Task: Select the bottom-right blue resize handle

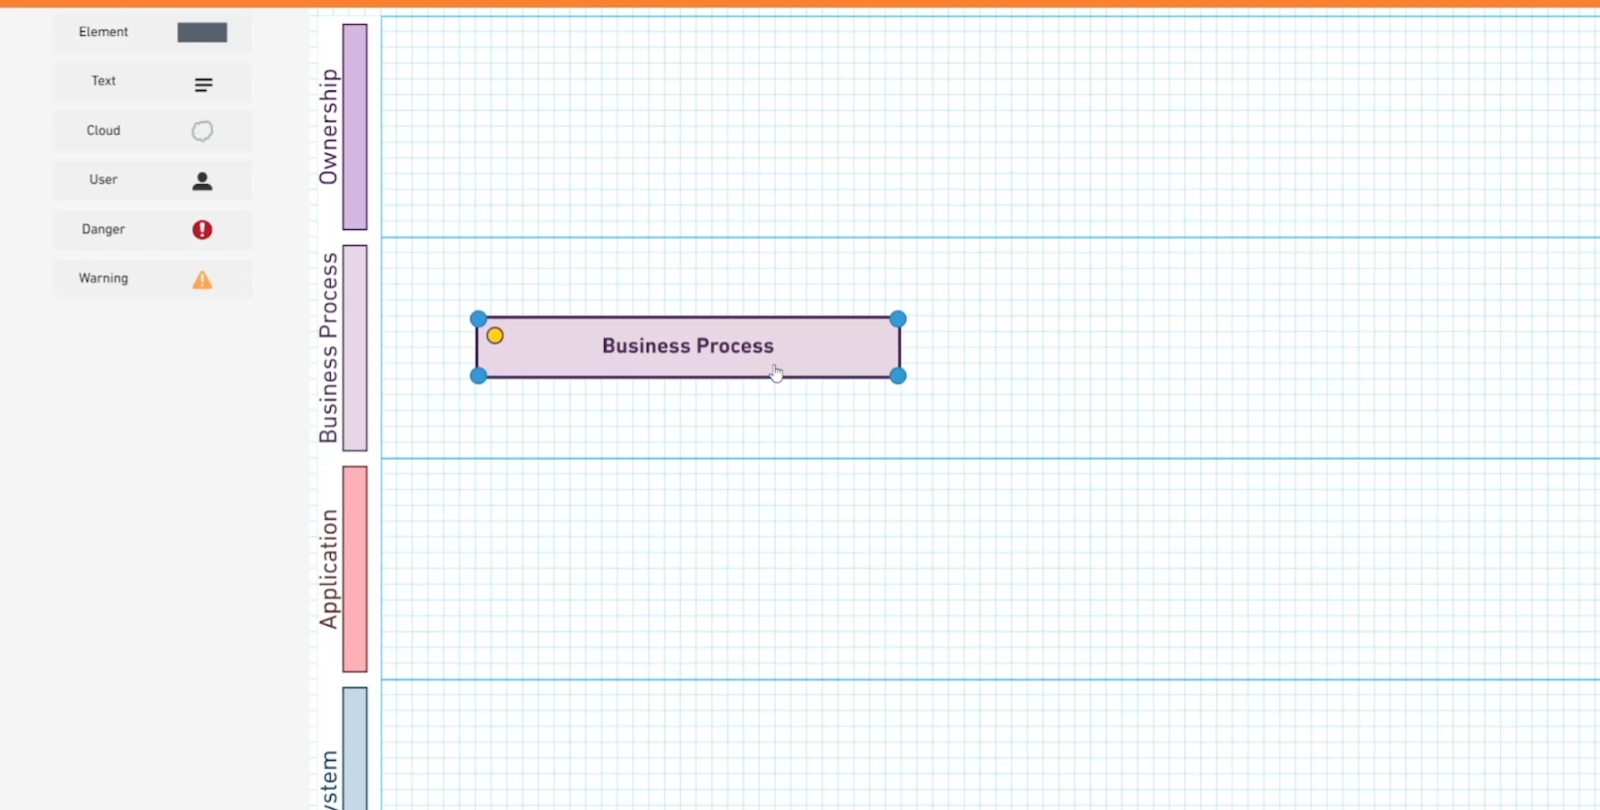Action: 898,376
